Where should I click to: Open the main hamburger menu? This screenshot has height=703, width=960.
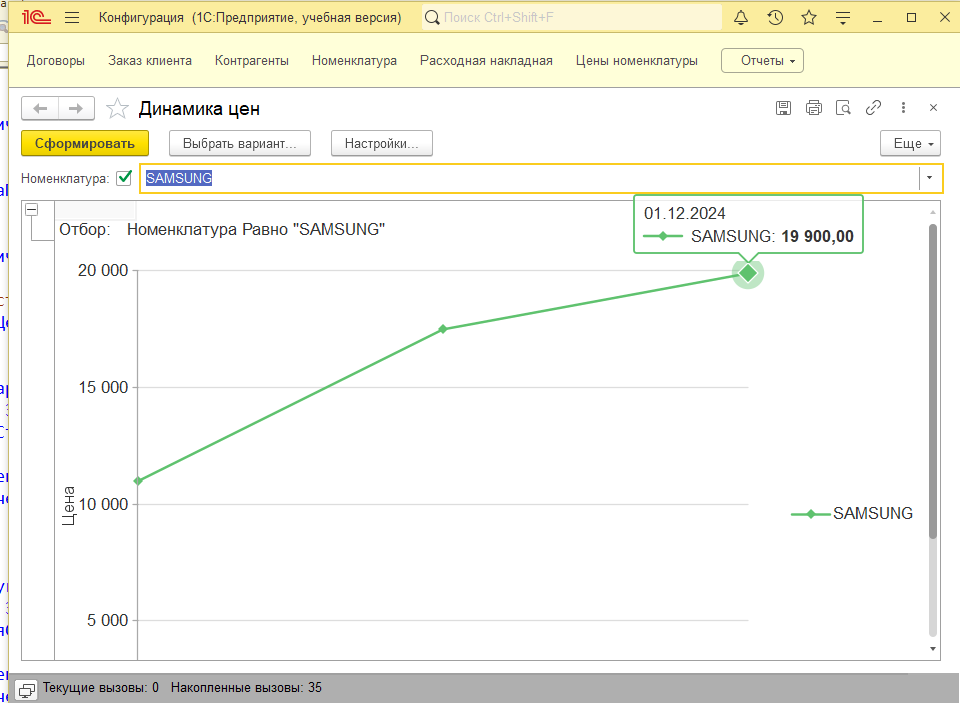72,18
